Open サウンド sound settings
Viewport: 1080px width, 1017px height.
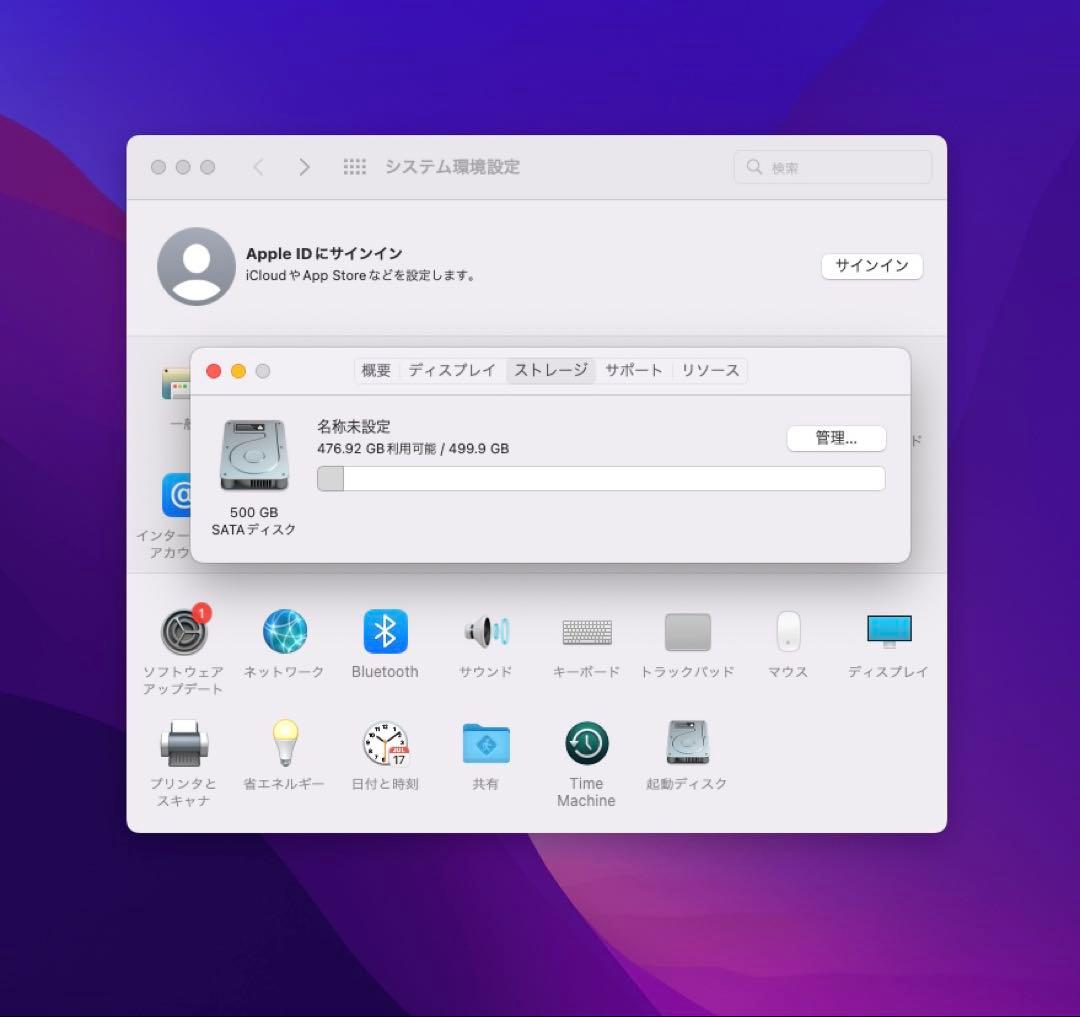pyautogui.click(x=486, y=633)
